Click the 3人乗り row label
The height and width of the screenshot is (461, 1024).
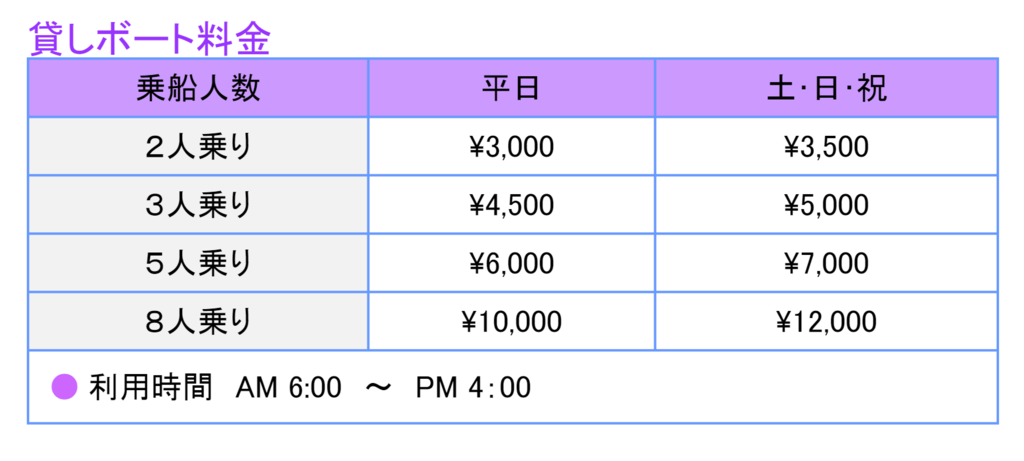(x=198, y=204)
